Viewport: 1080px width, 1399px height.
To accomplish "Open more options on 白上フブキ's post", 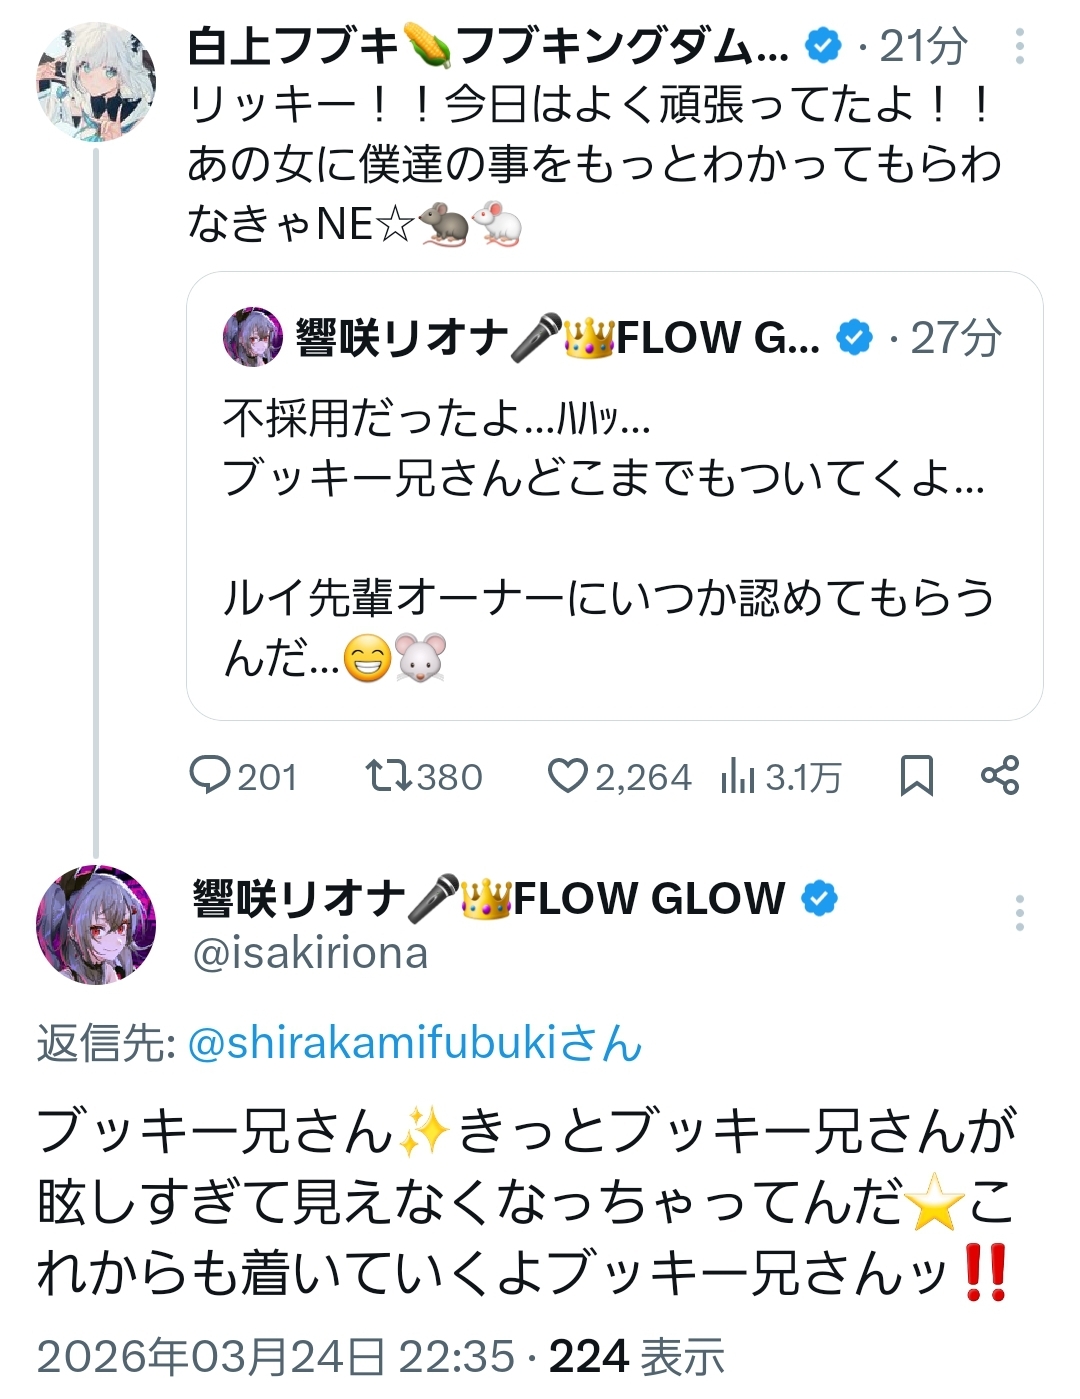I will click(1019, 46).
